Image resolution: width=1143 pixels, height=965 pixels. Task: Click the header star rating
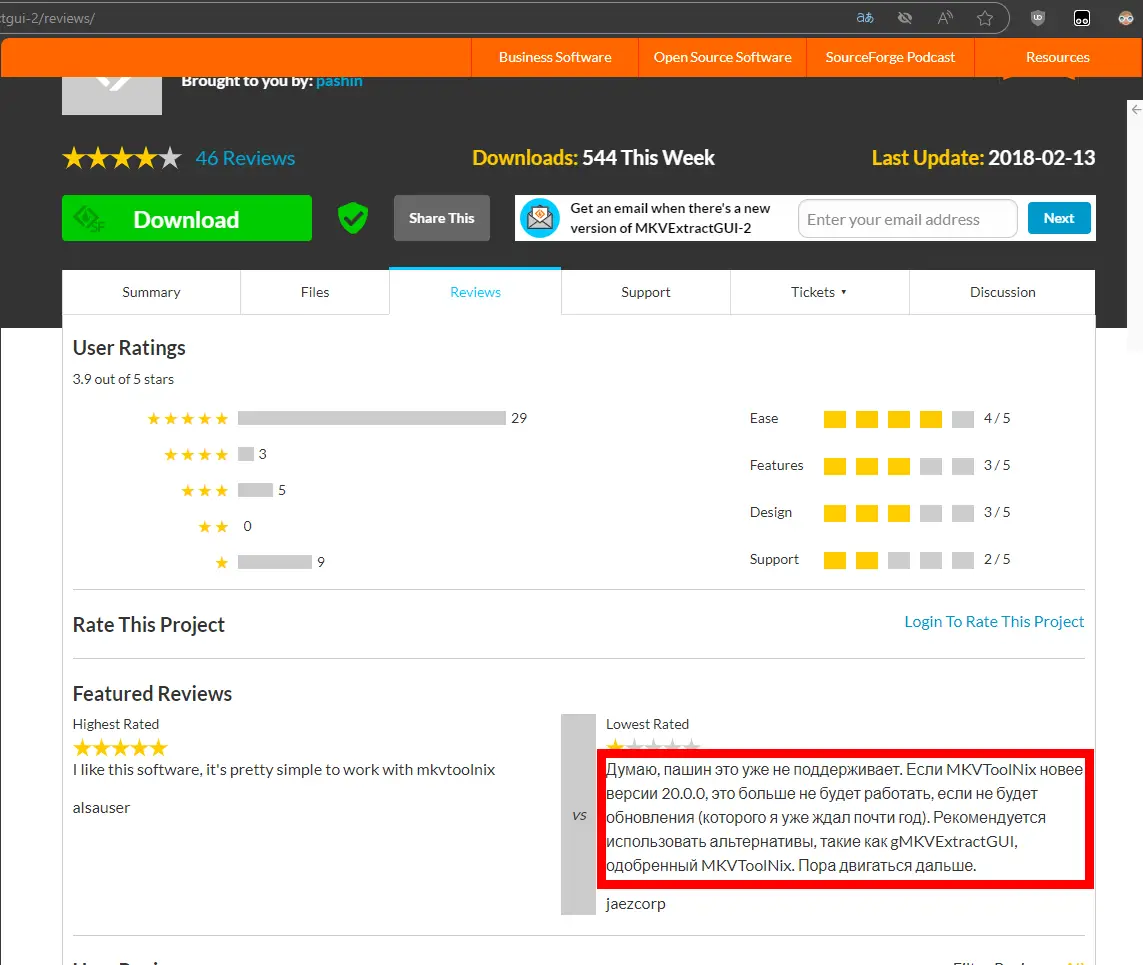122,157
